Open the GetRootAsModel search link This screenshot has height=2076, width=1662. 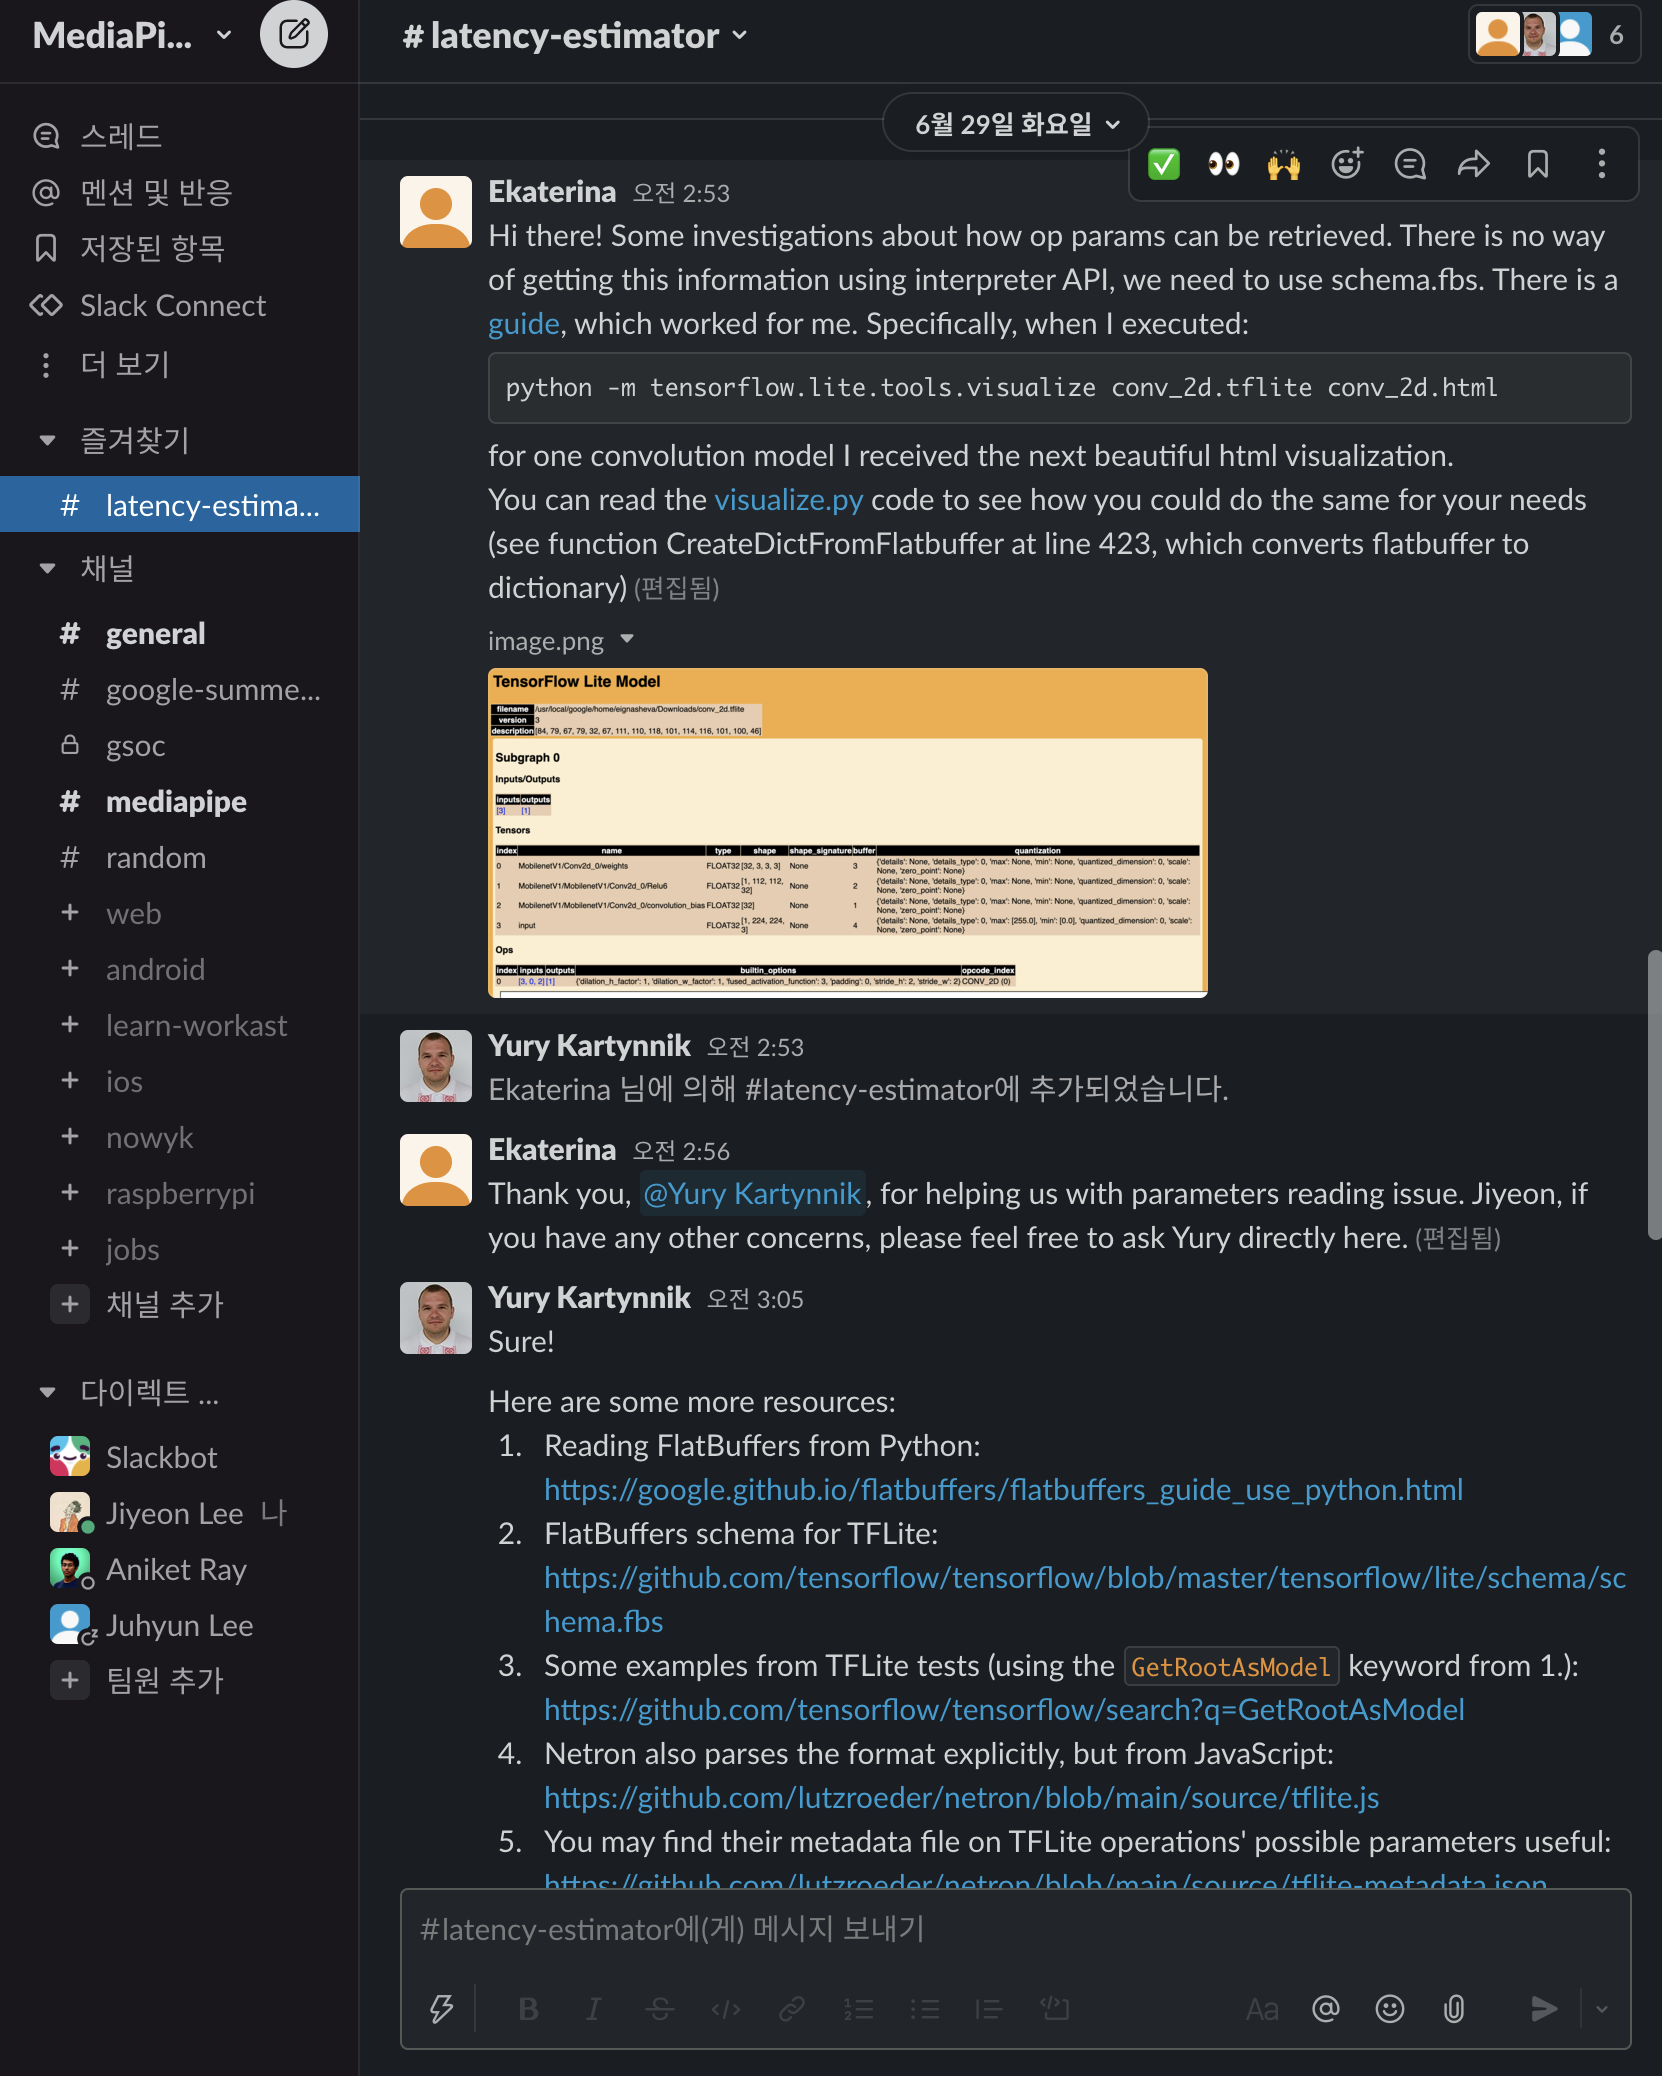click(x=1004, y=1710)
